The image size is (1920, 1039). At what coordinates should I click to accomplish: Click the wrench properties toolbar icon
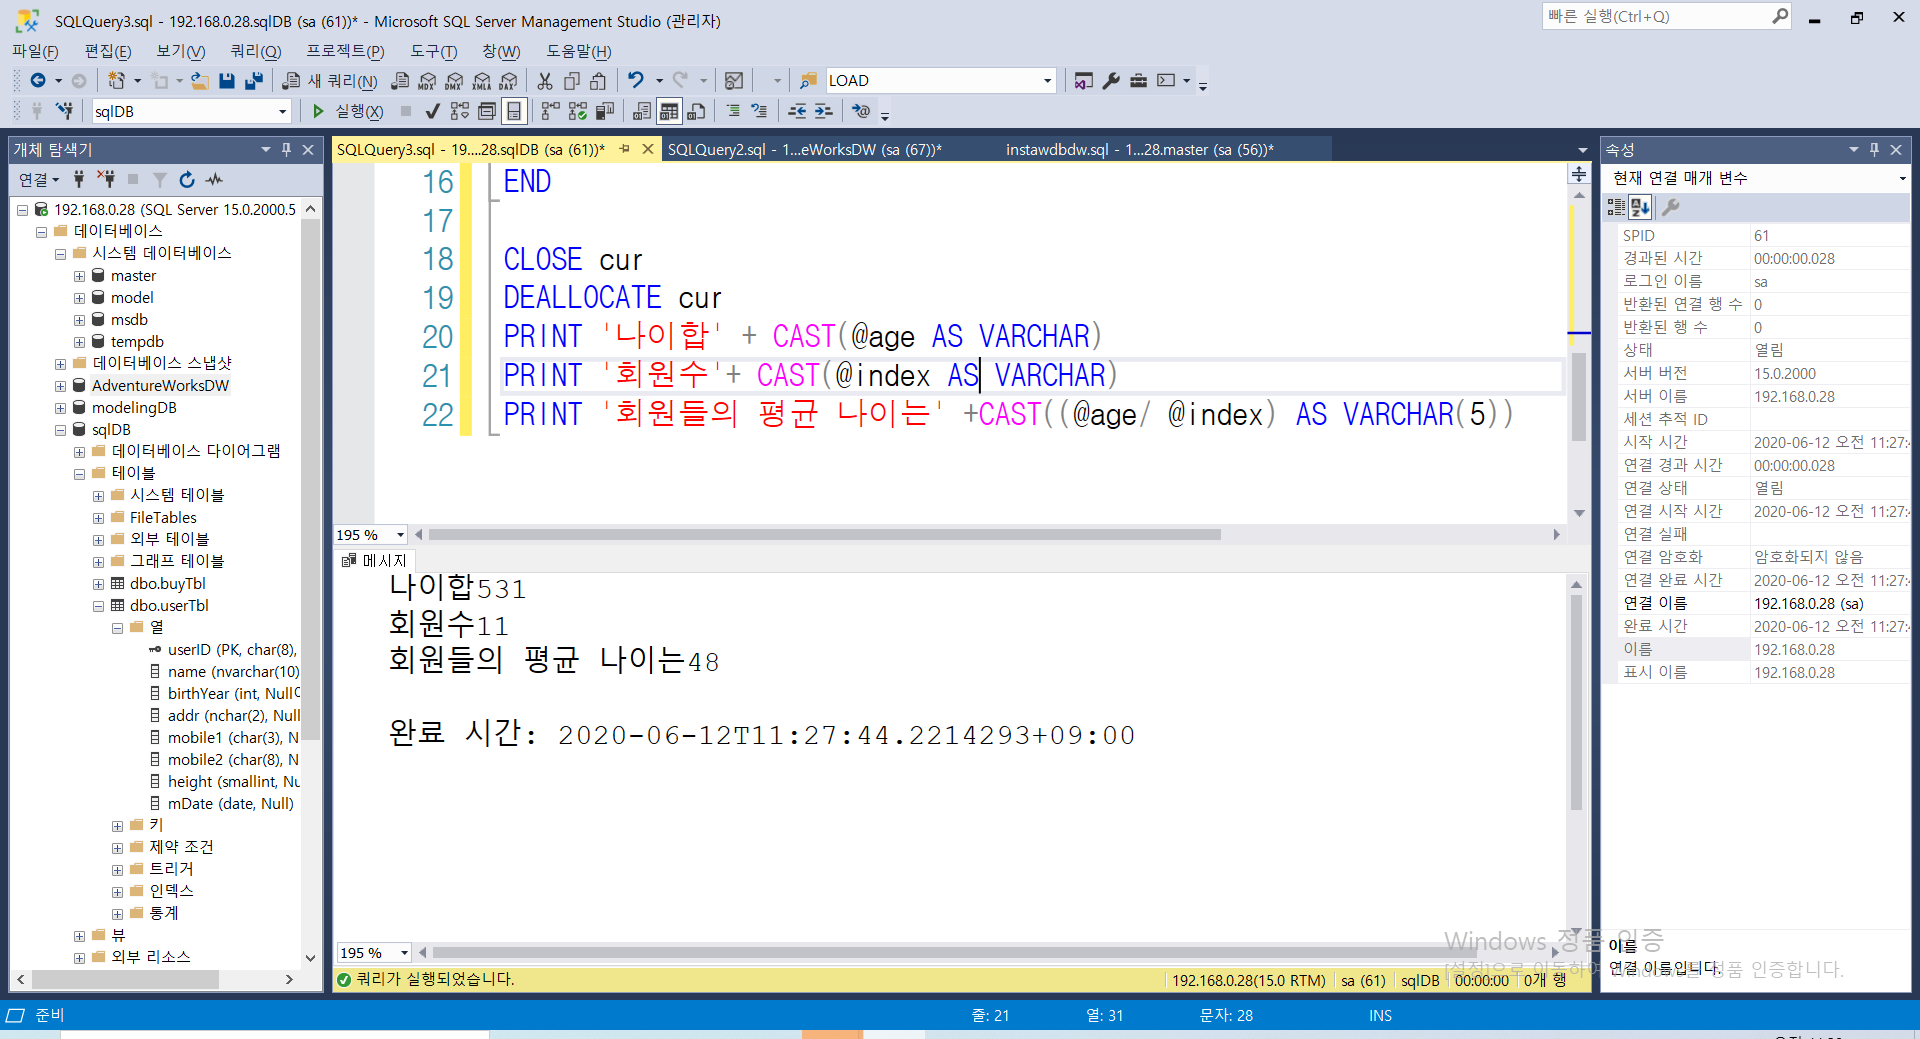point(1111,81)
